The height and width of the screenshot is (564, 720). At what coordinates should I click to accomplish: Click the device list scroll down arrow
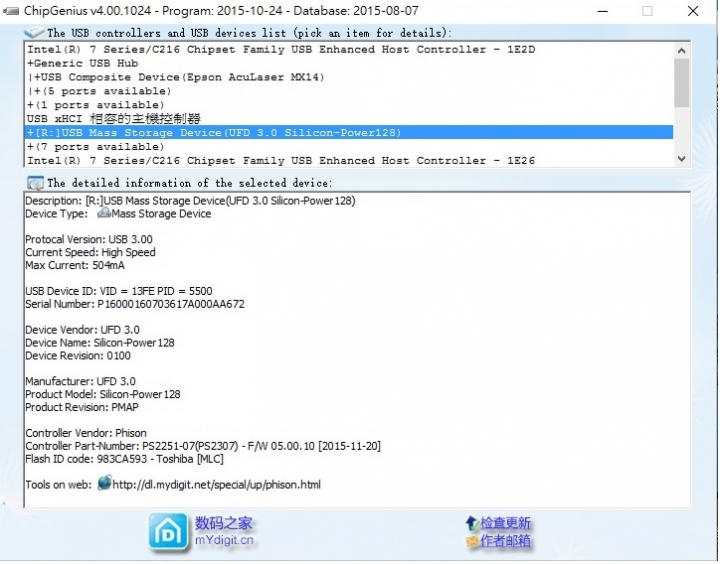pos(681,159)
